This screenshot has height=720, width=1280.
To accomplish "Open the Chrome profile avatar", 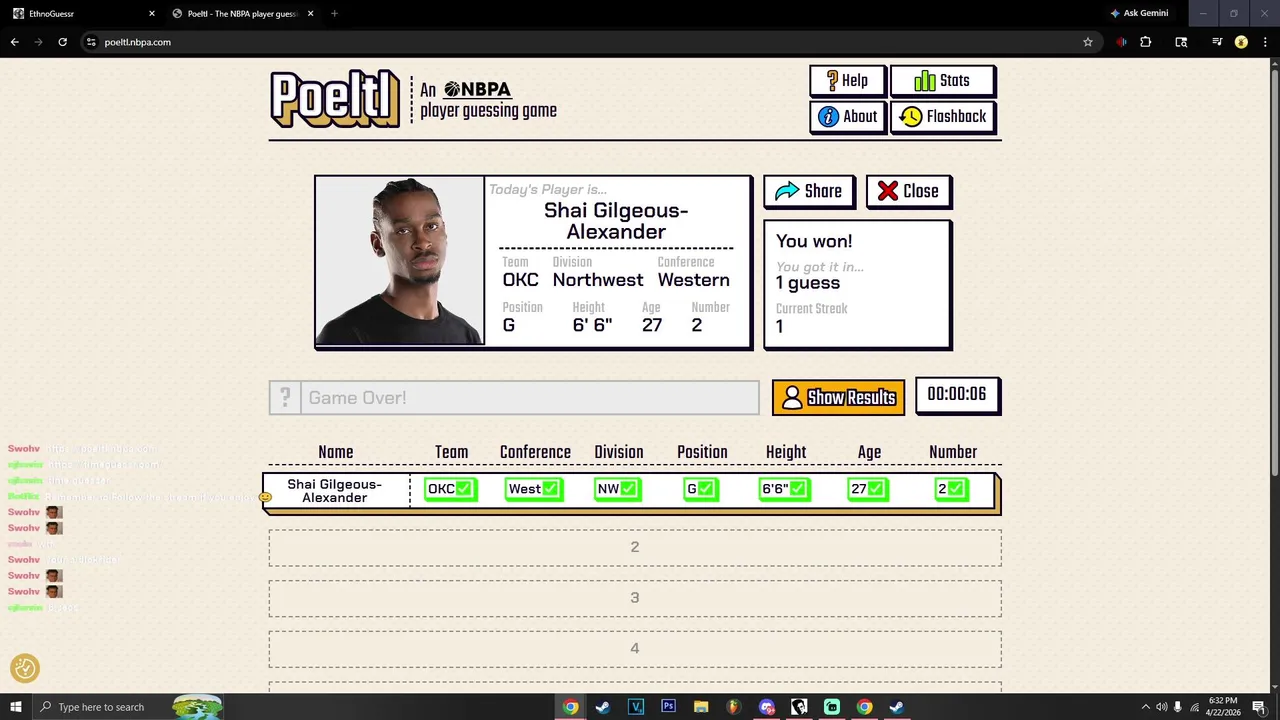I will point(1241,42).
